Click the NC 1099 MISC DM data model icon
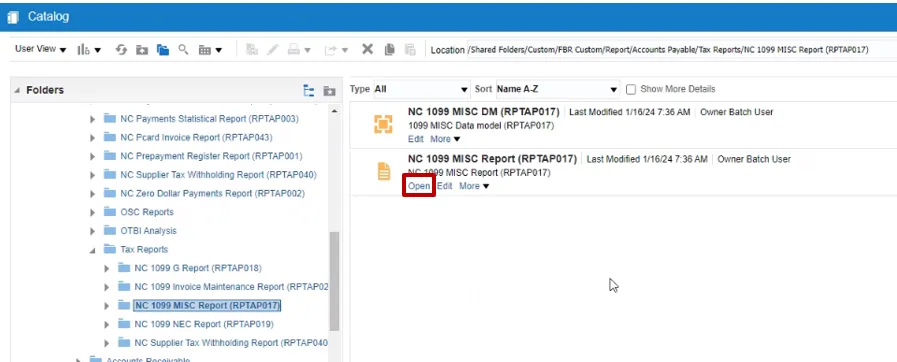897x362 pixels. pos(383,124)
